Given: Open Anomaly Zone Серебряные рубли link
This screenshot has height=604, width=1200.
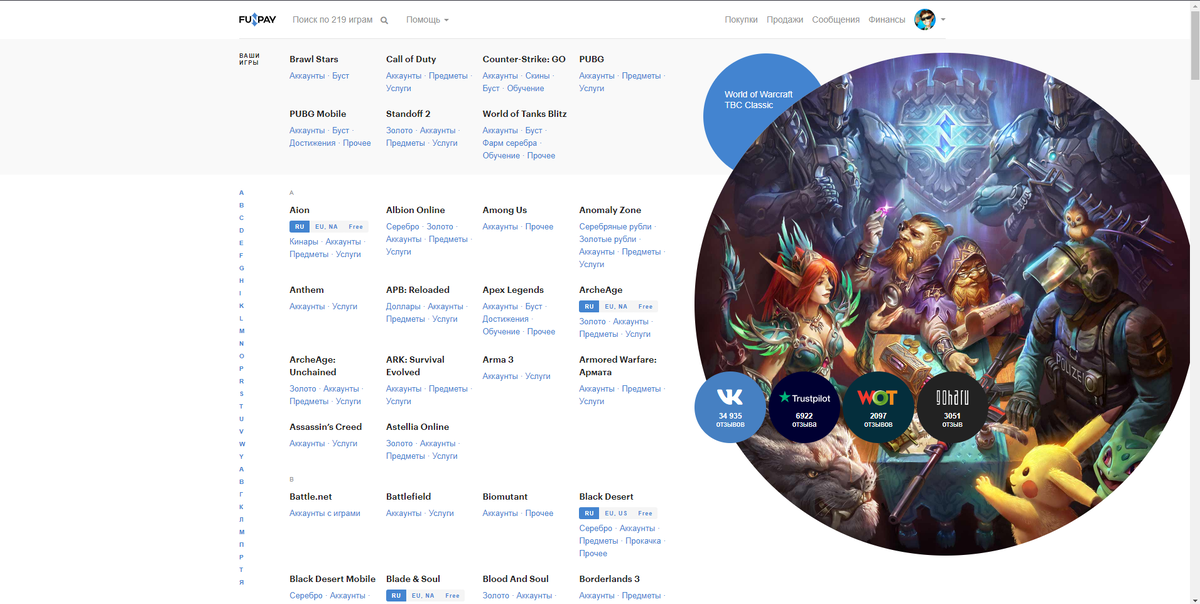Looking at the screenshot, I should click(615, 227).
